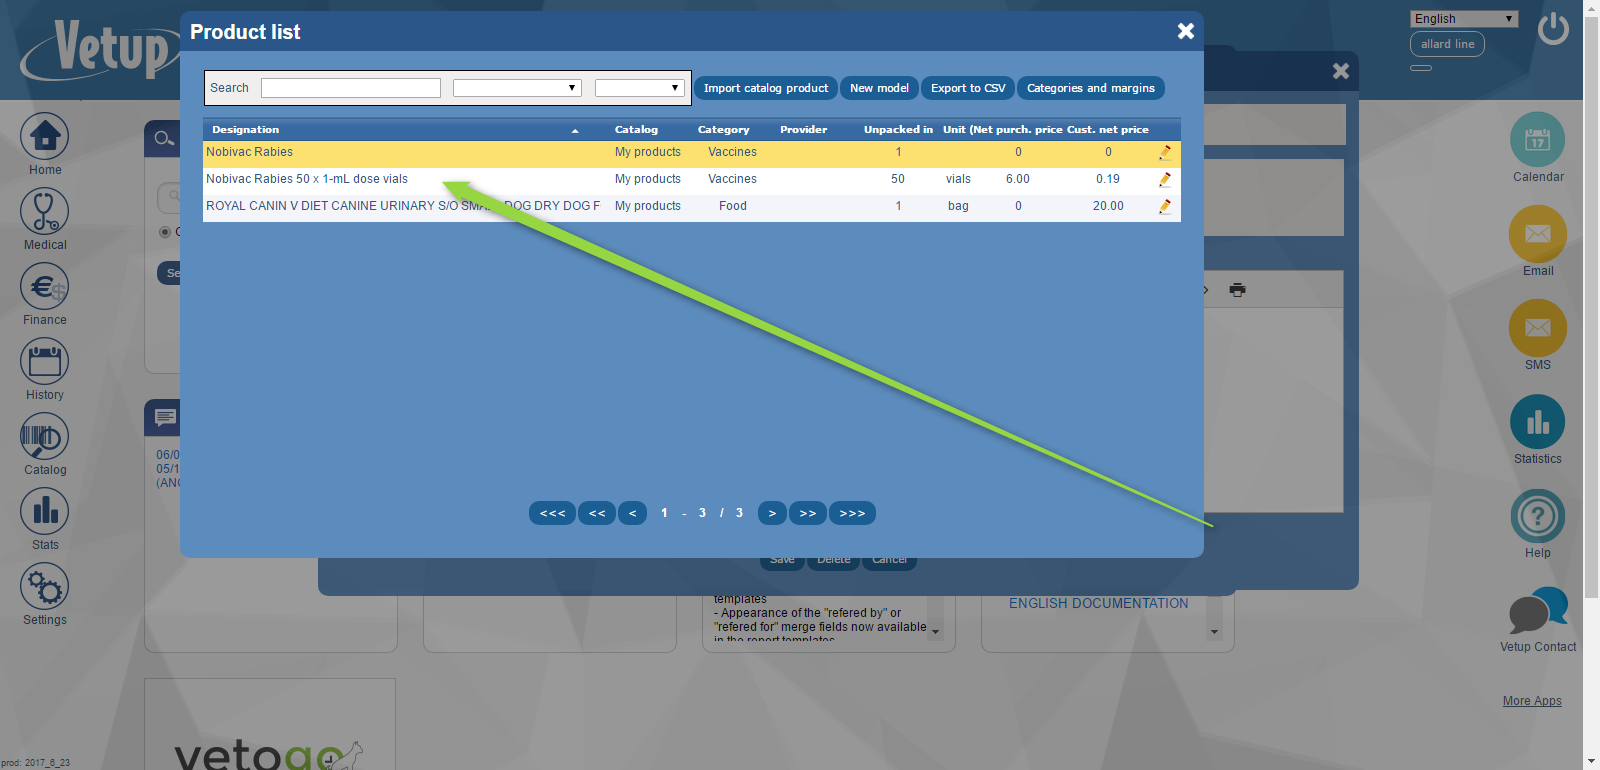
Task: Go to next page with > button
Action: coord(771,513)
